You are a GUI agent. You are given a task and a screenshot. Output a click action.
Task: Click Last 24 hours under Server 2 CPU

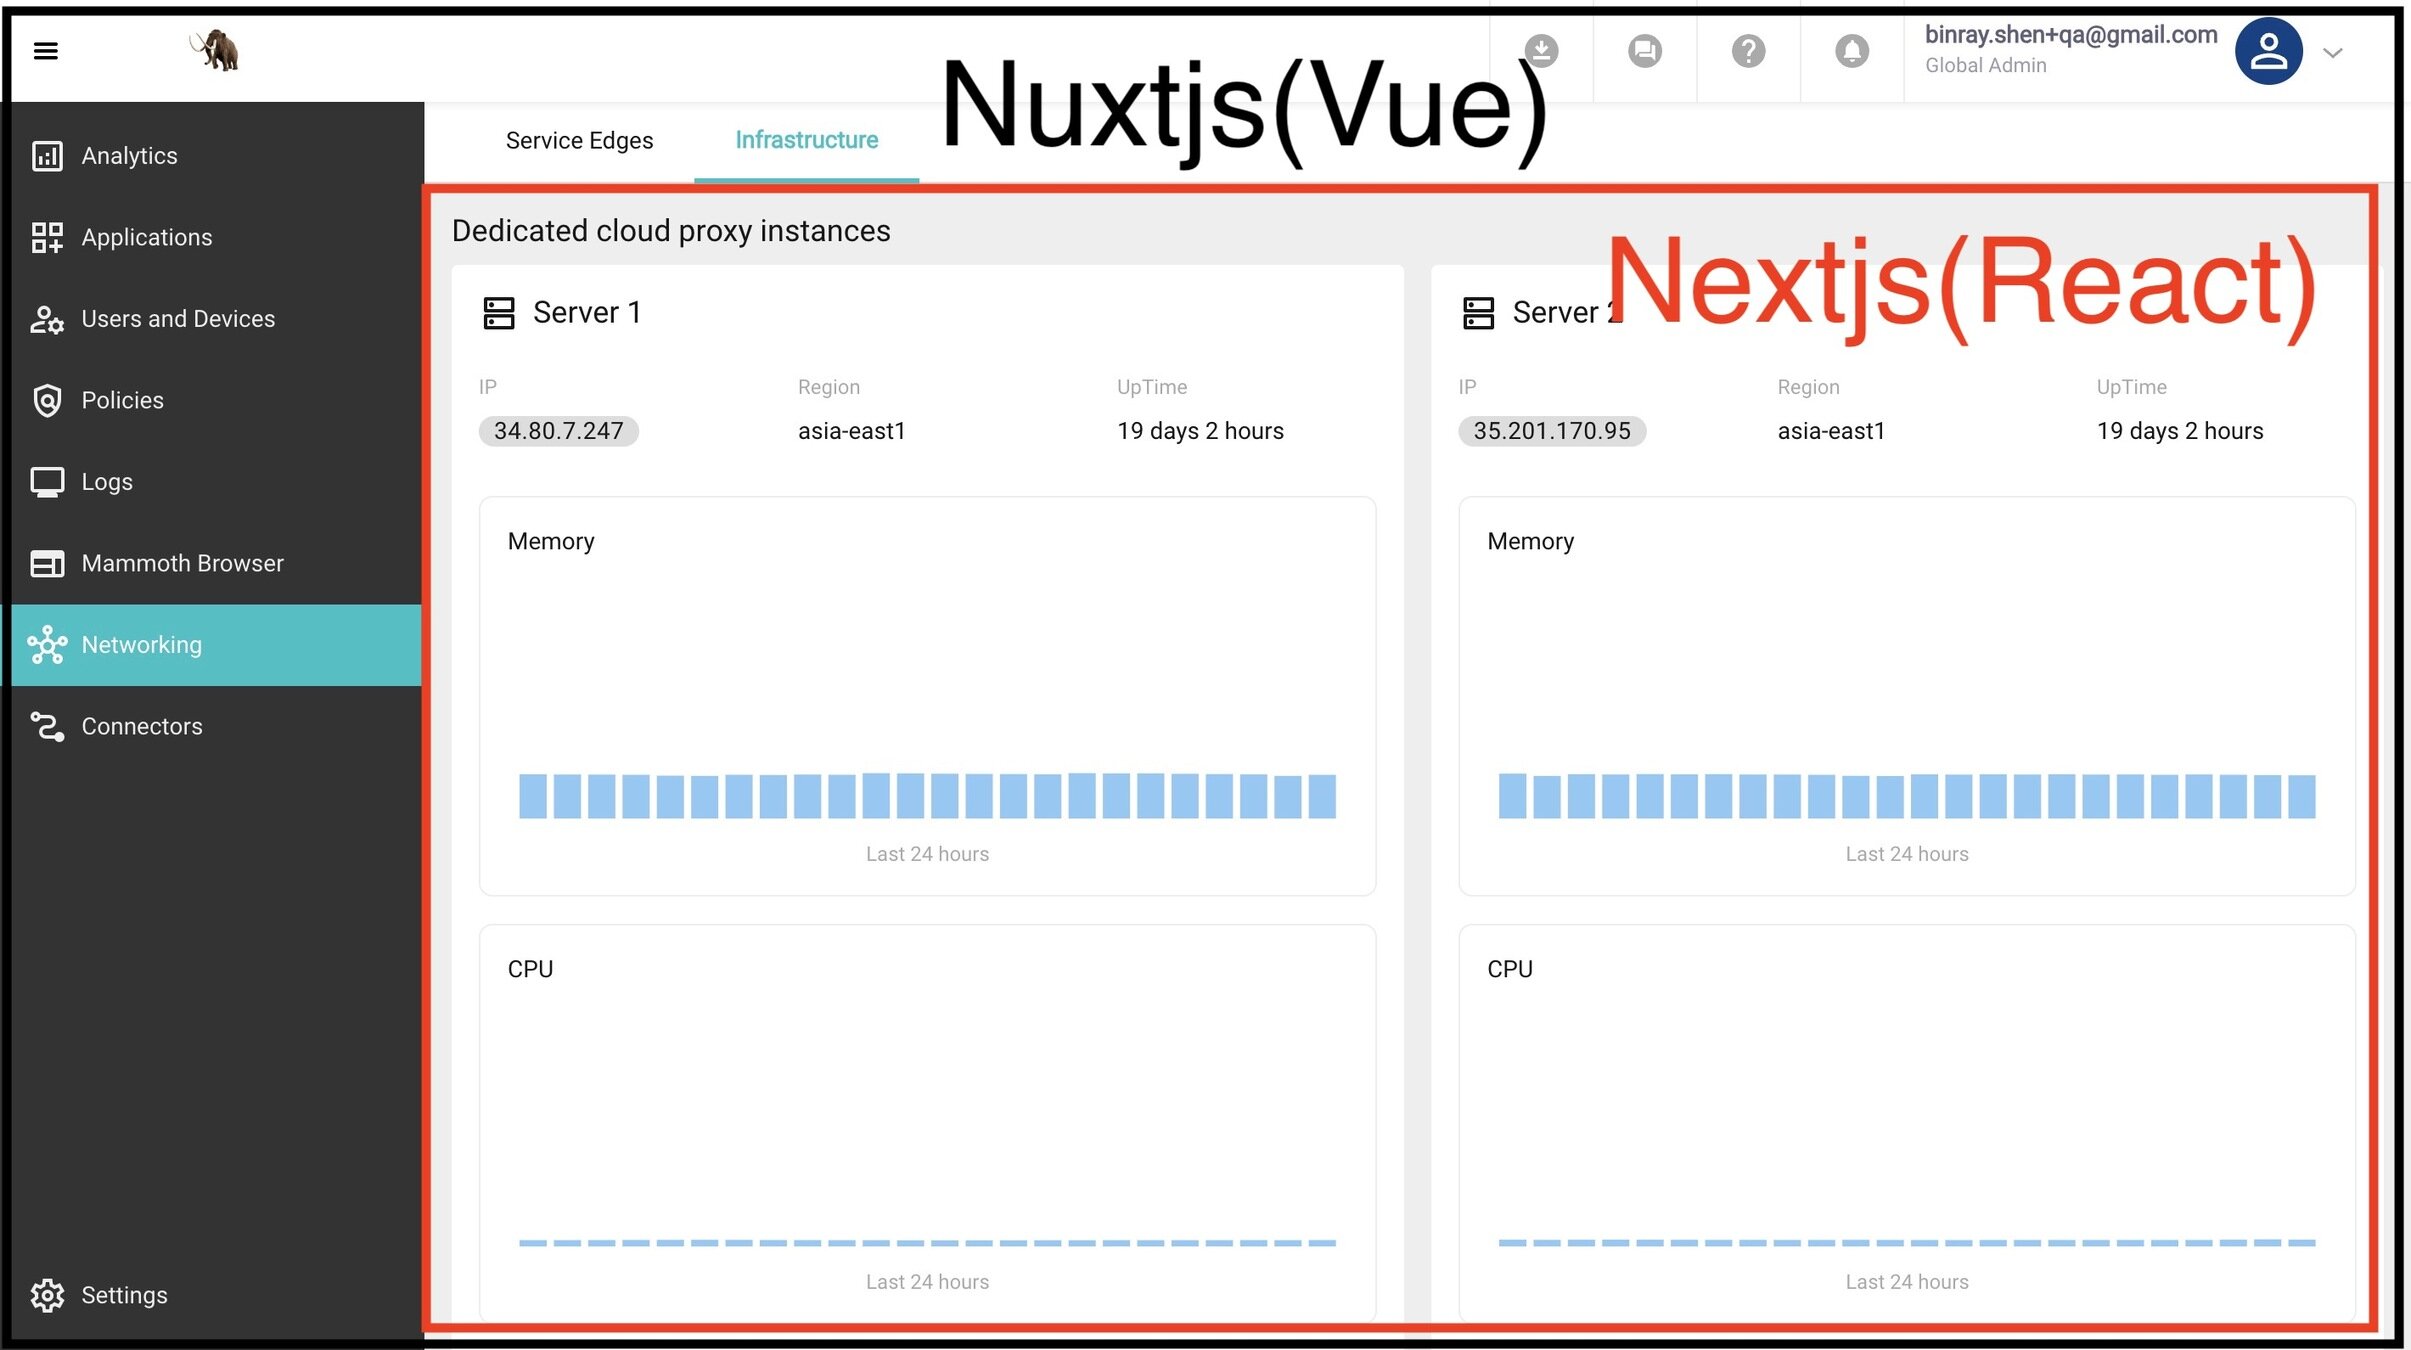pyautogui.click(x=1907, y=1283)
